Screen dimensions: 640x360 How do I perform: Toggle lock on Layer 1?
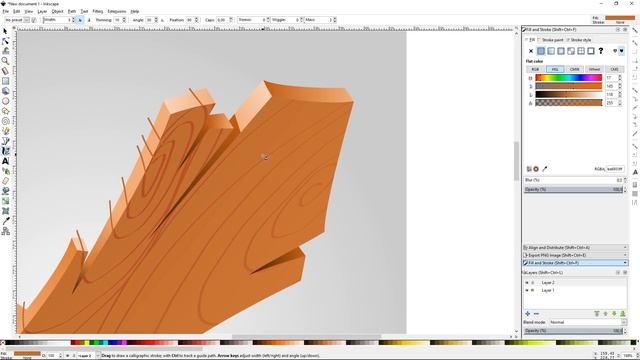click(533, 290)
